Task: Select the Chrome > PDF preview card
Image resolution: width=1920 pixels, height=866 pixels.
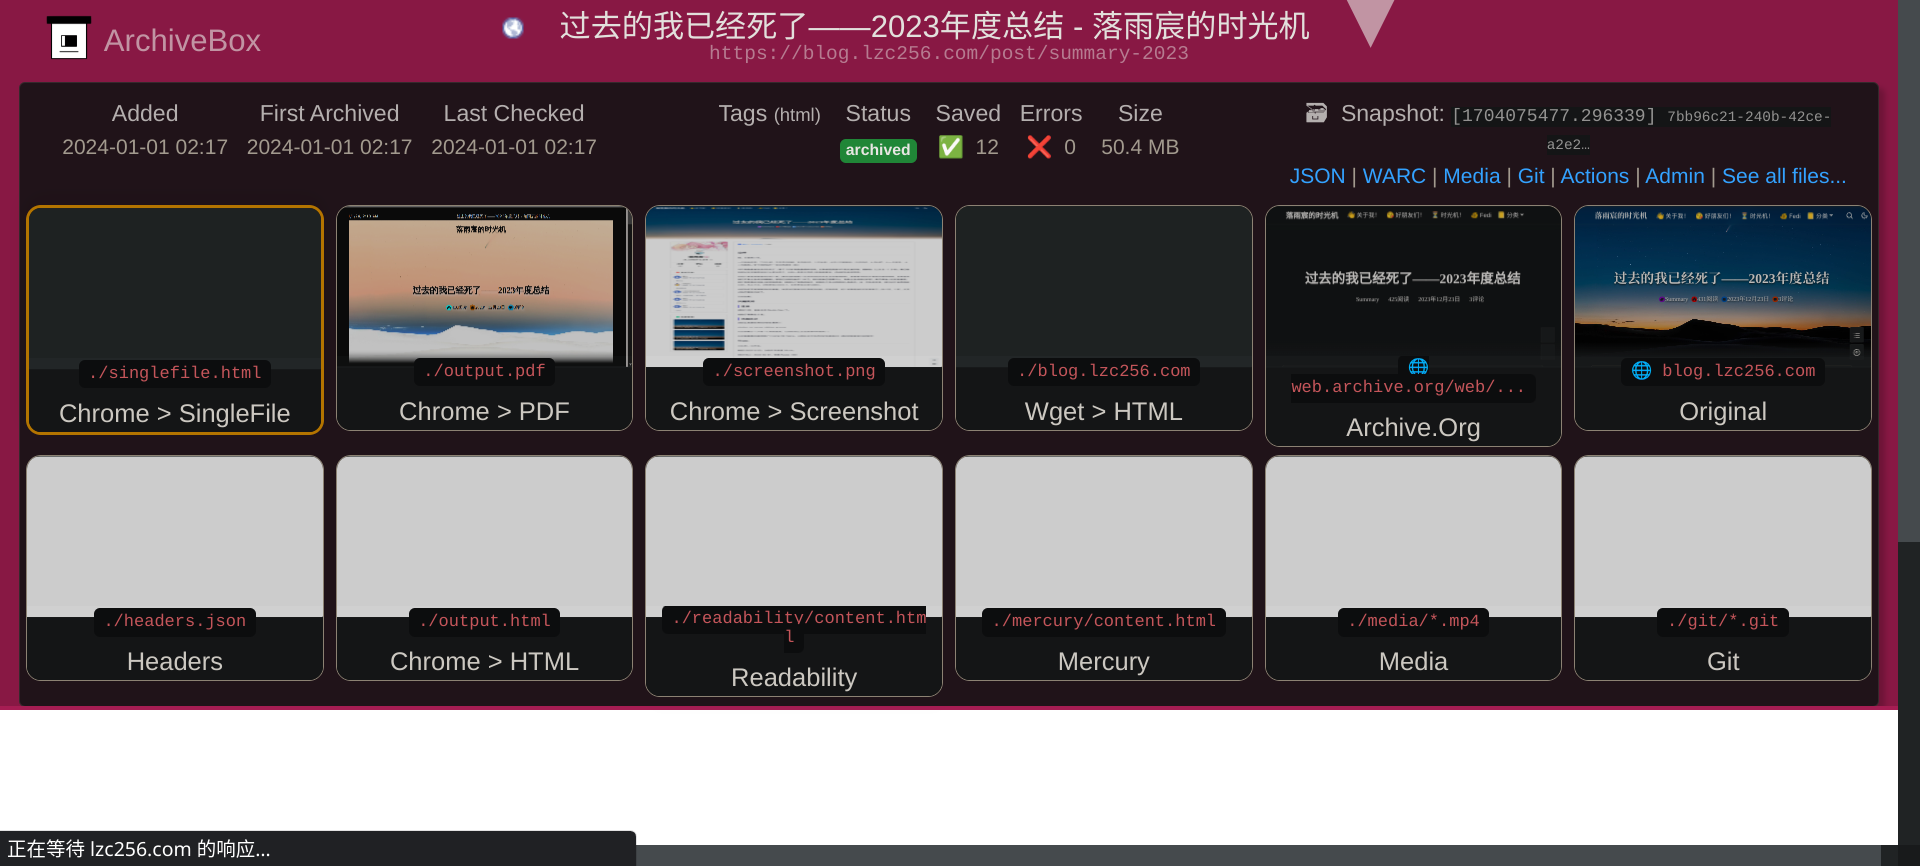Action: pos(484,290)
